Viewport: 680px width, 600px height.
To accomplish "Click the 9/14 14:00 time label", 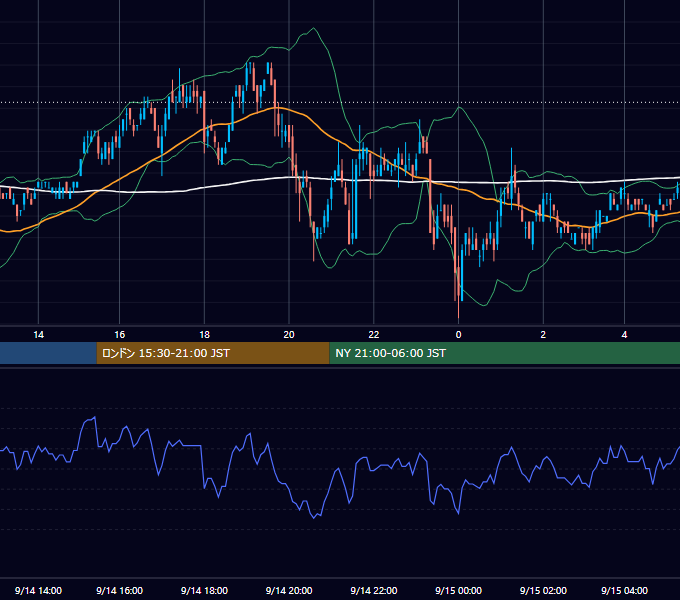I will pos(39,590).
